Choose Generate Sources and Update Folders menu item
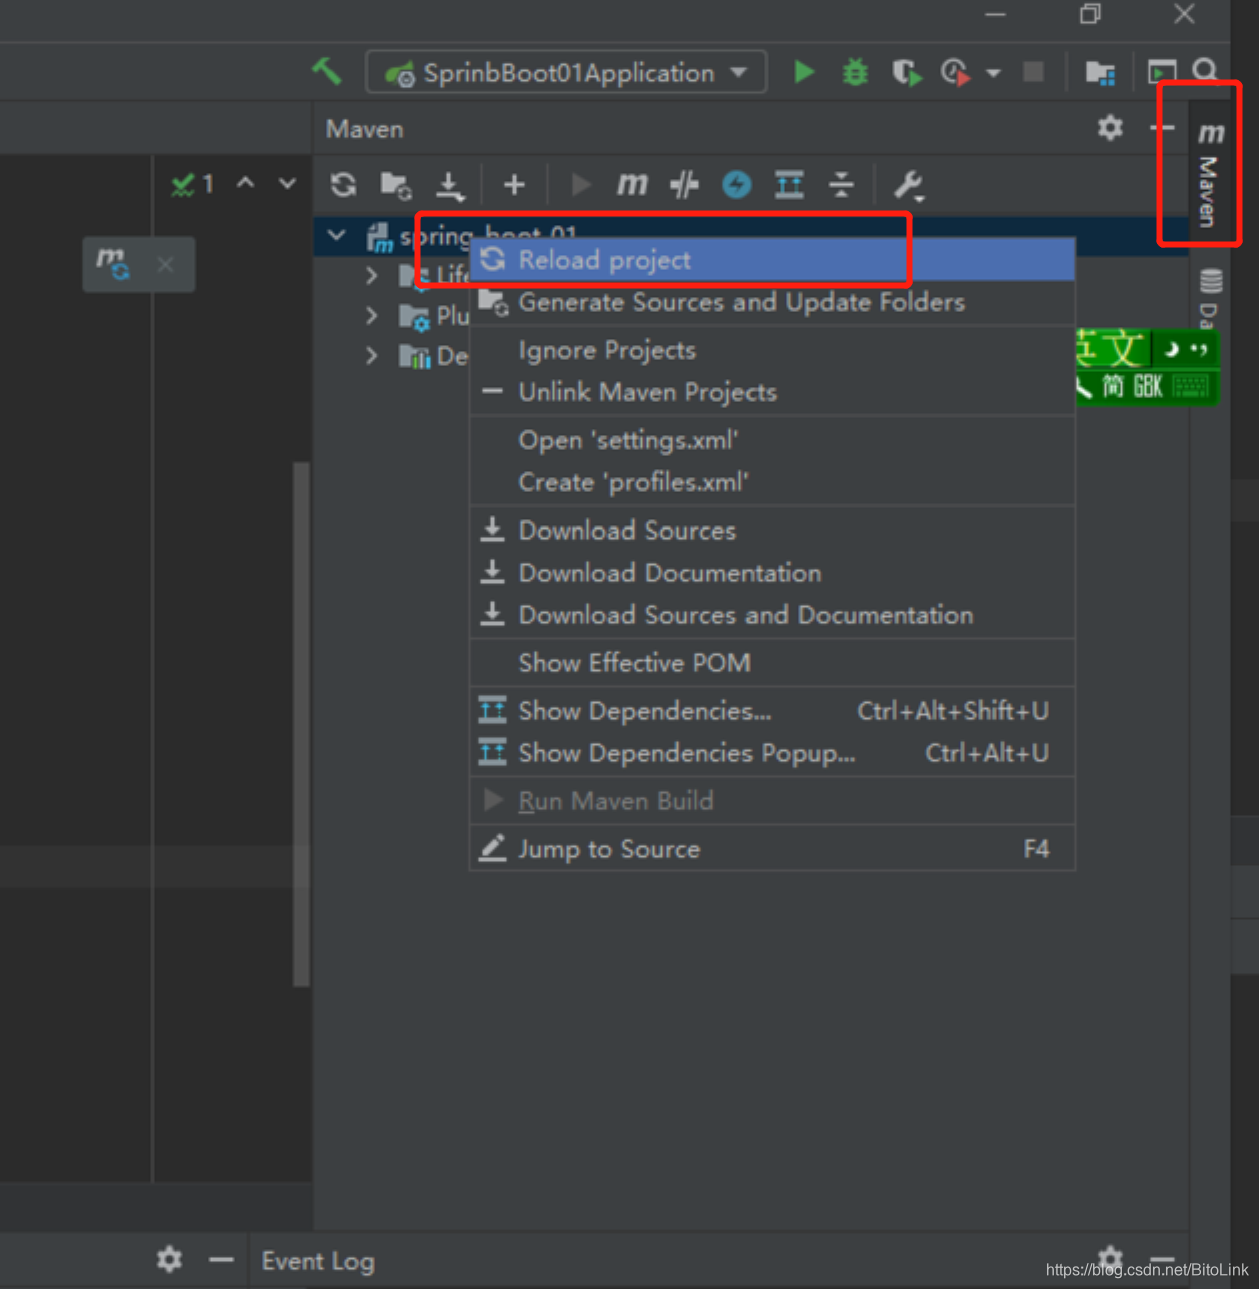The height and width of the screenshot is (1289, 1259). coord(772,302)
